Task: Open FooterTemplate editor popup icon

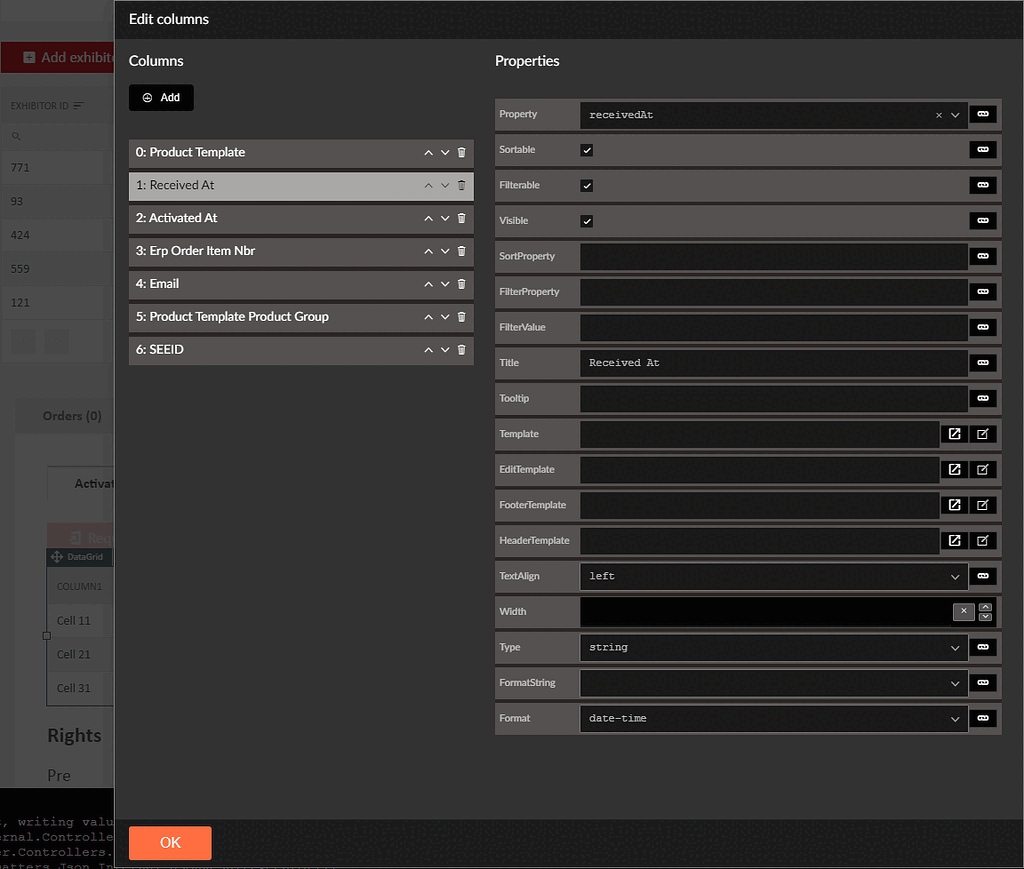Action: point(955,505)
